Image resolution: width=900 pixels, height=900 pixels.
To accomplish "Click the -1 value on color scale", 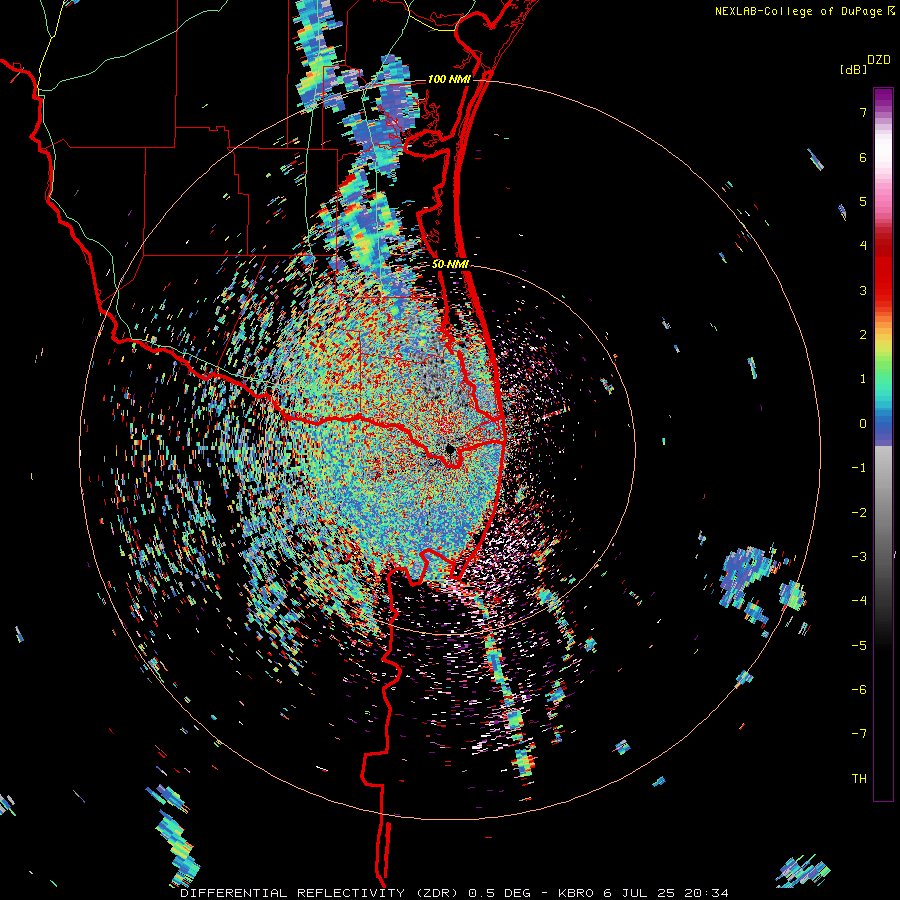I will point(859,468).
